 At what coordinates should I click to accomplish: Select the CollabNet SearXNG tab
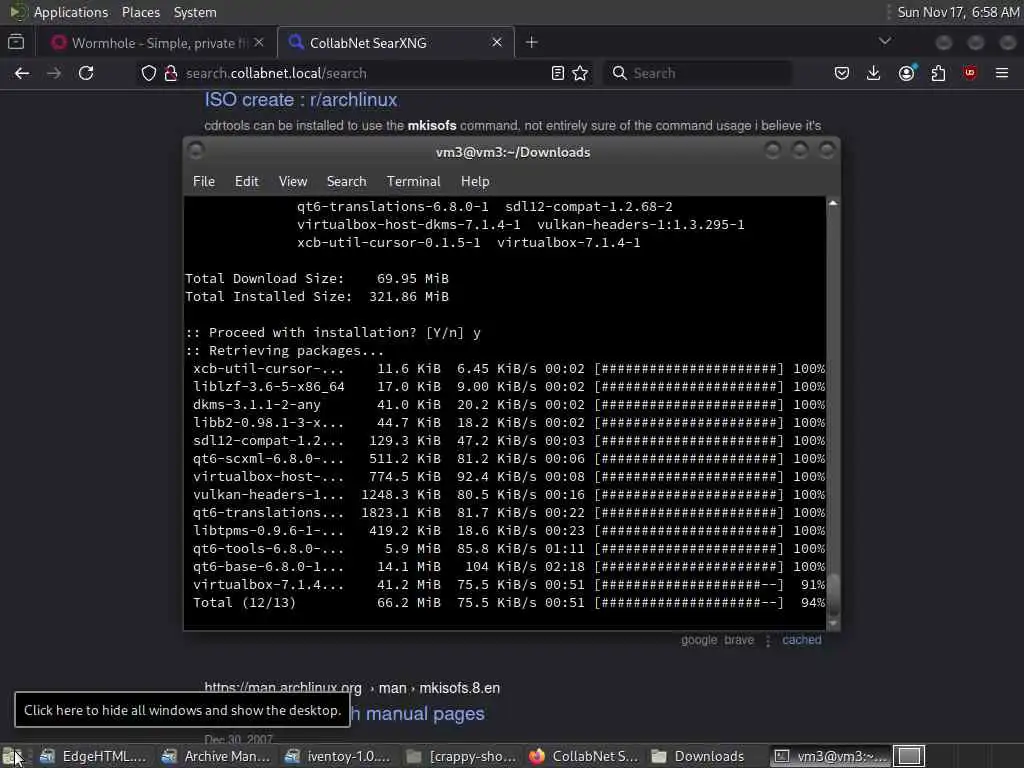pyautogui.click(x=396, y=42)
